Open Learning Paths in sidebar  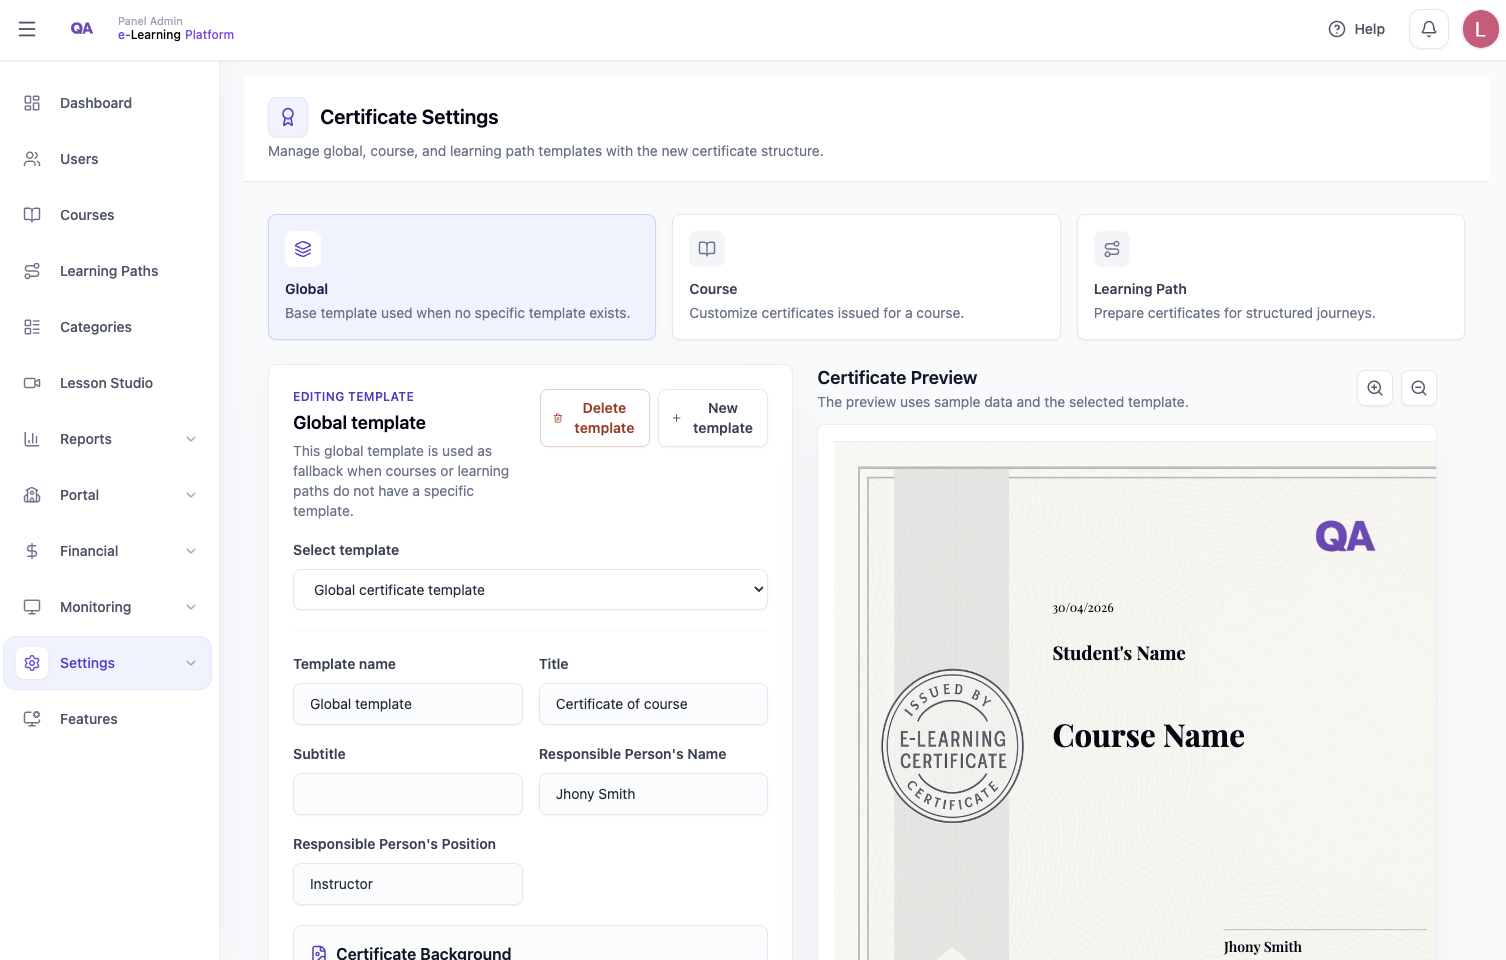pos(108,271)
